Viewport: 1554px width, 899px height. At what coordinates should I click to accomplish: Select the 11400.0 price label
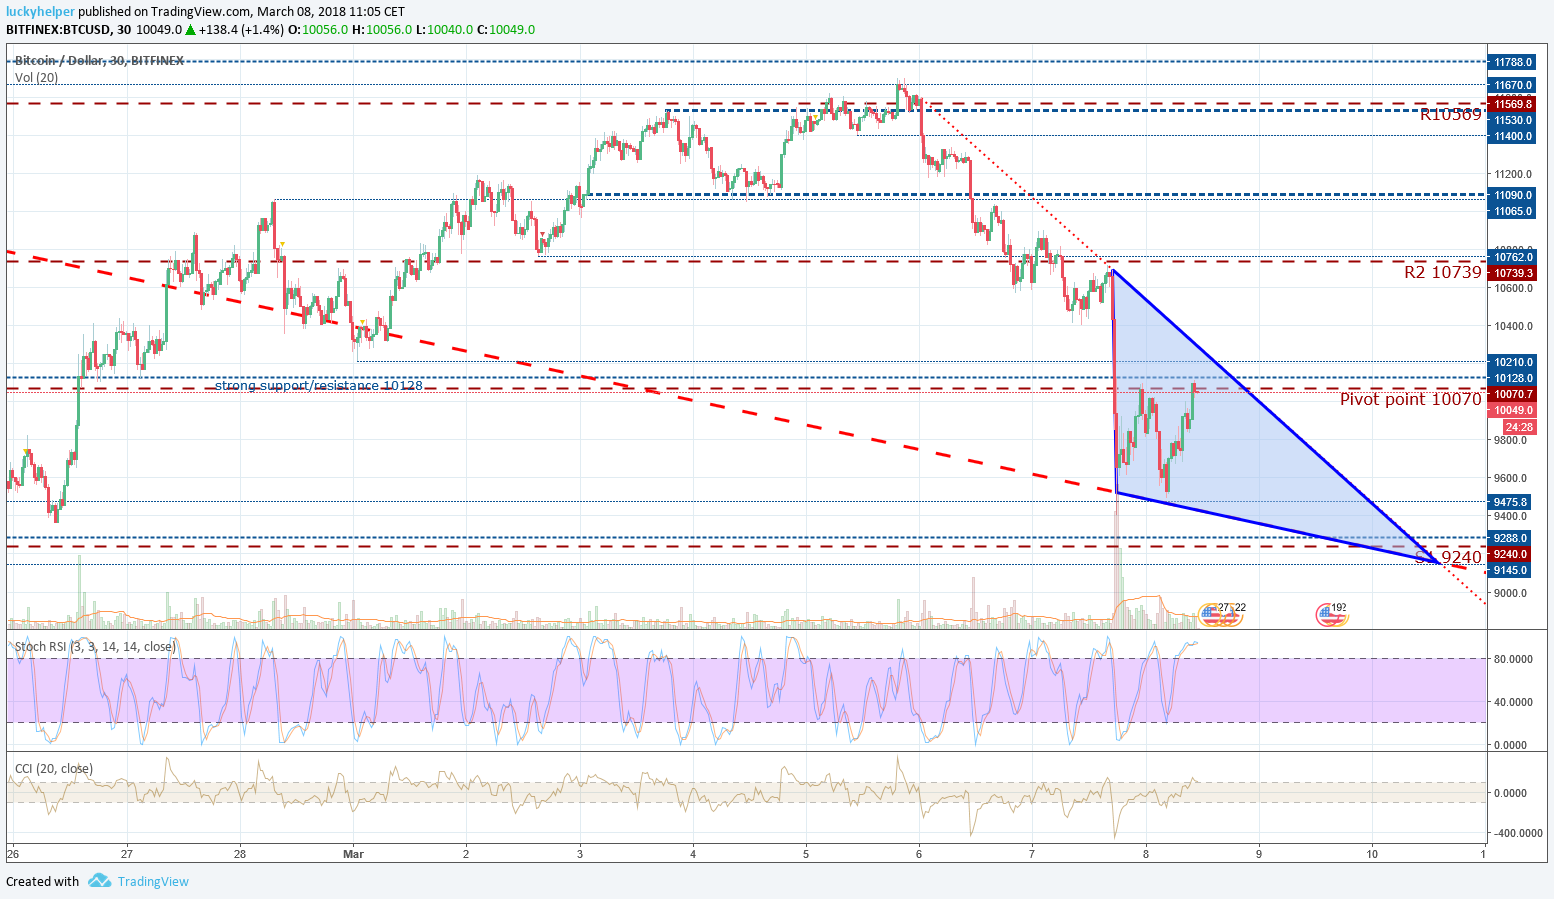coord(1511,136)
